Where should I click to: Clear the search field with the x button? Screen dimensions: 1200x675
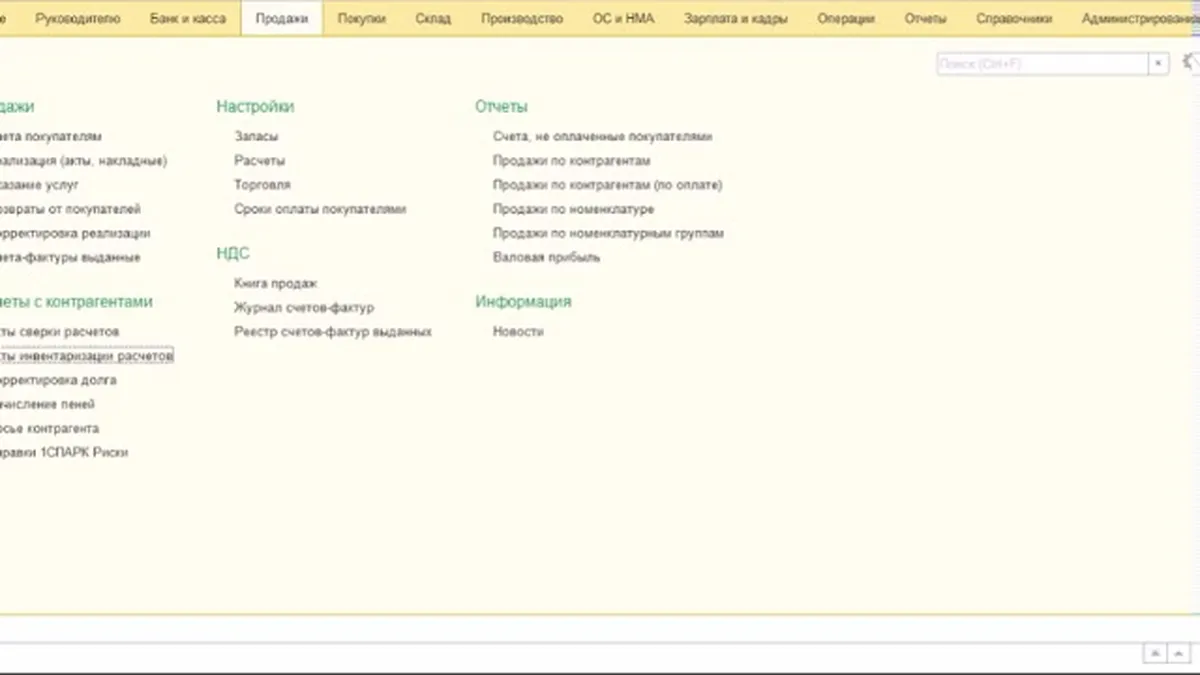(1159, 64)
